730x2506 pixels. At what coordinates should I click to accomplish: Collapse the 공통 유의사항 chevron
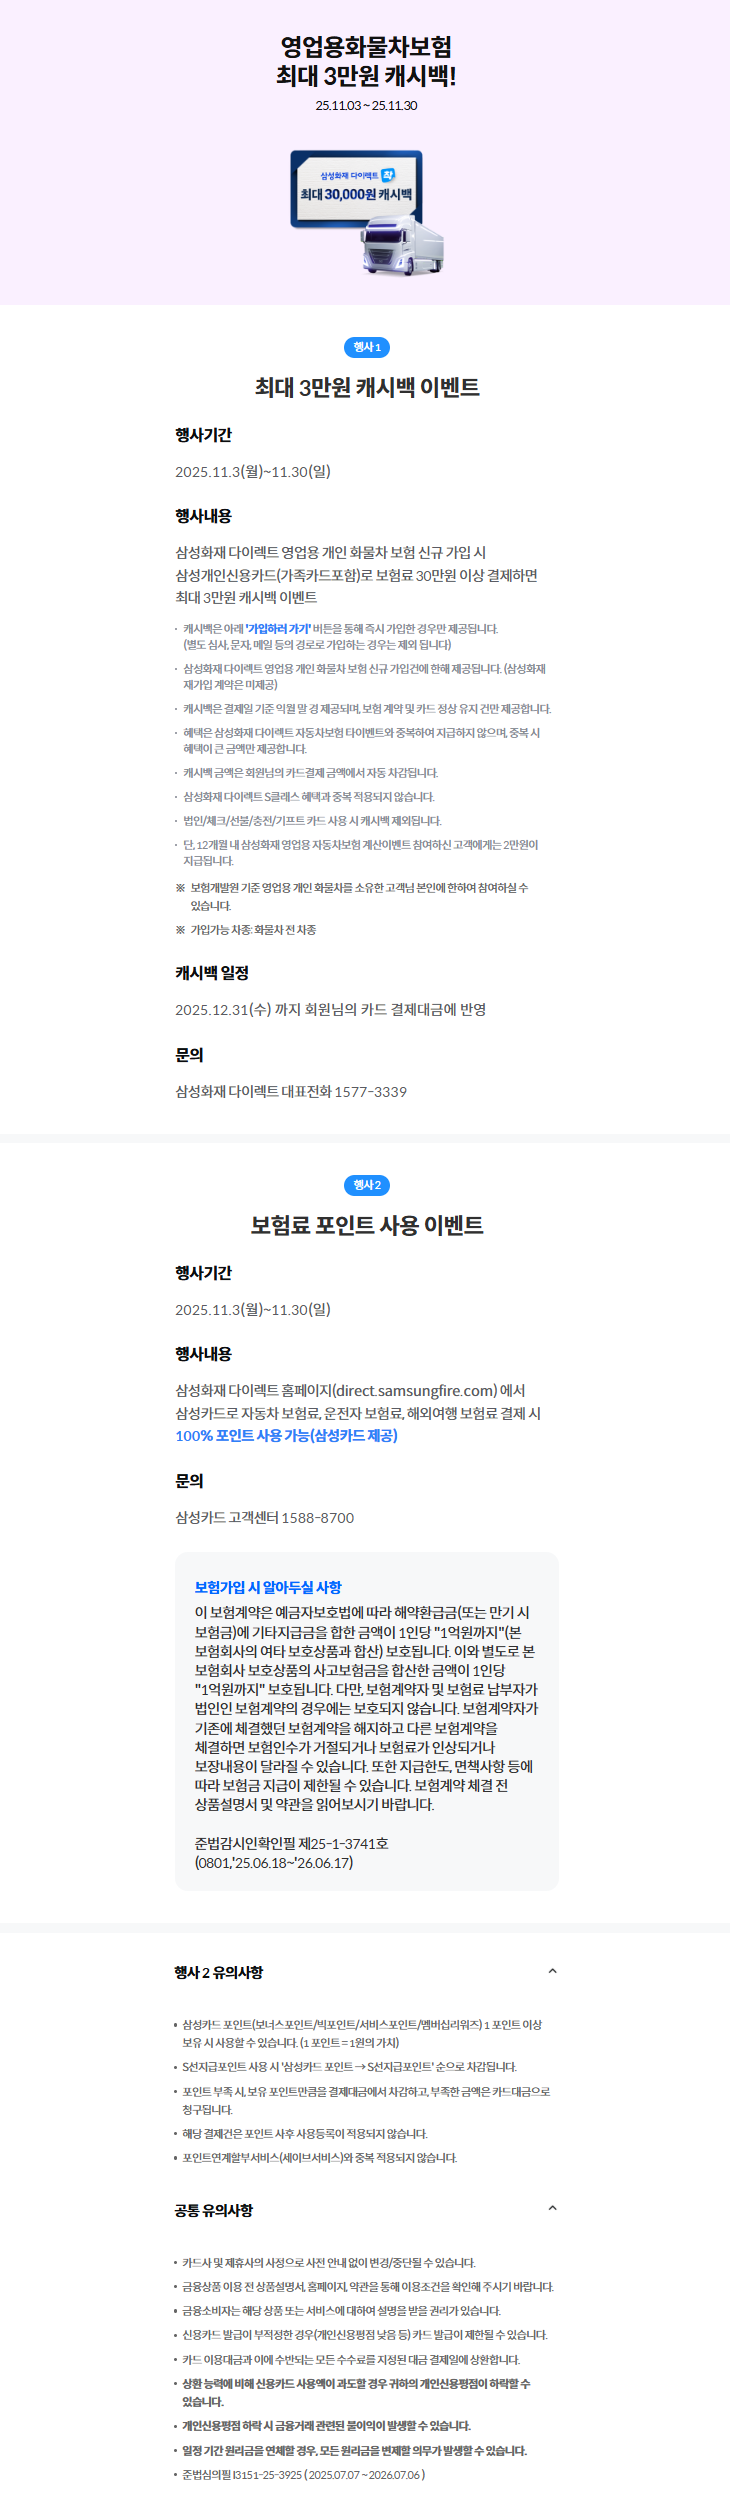click(552, 2208)
